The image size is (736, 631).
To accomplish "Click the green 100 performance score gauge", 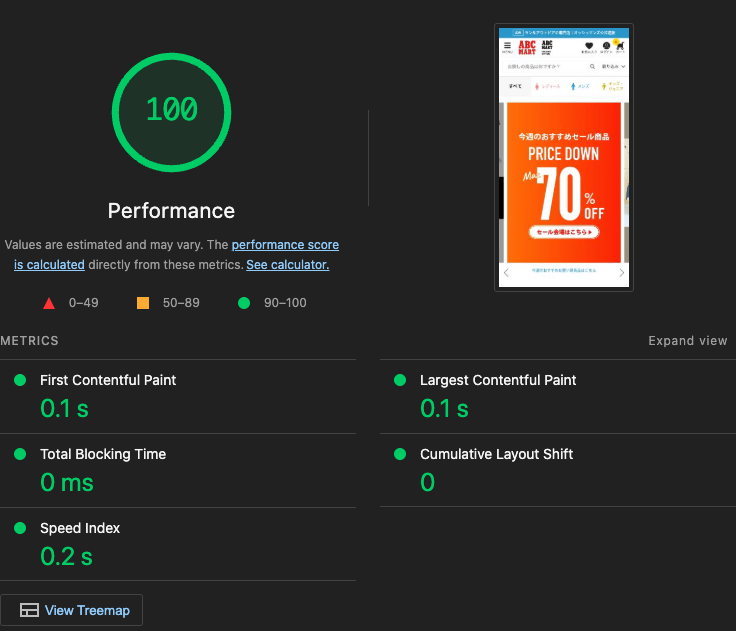I will pyautogui.click(x=171, y=112).
